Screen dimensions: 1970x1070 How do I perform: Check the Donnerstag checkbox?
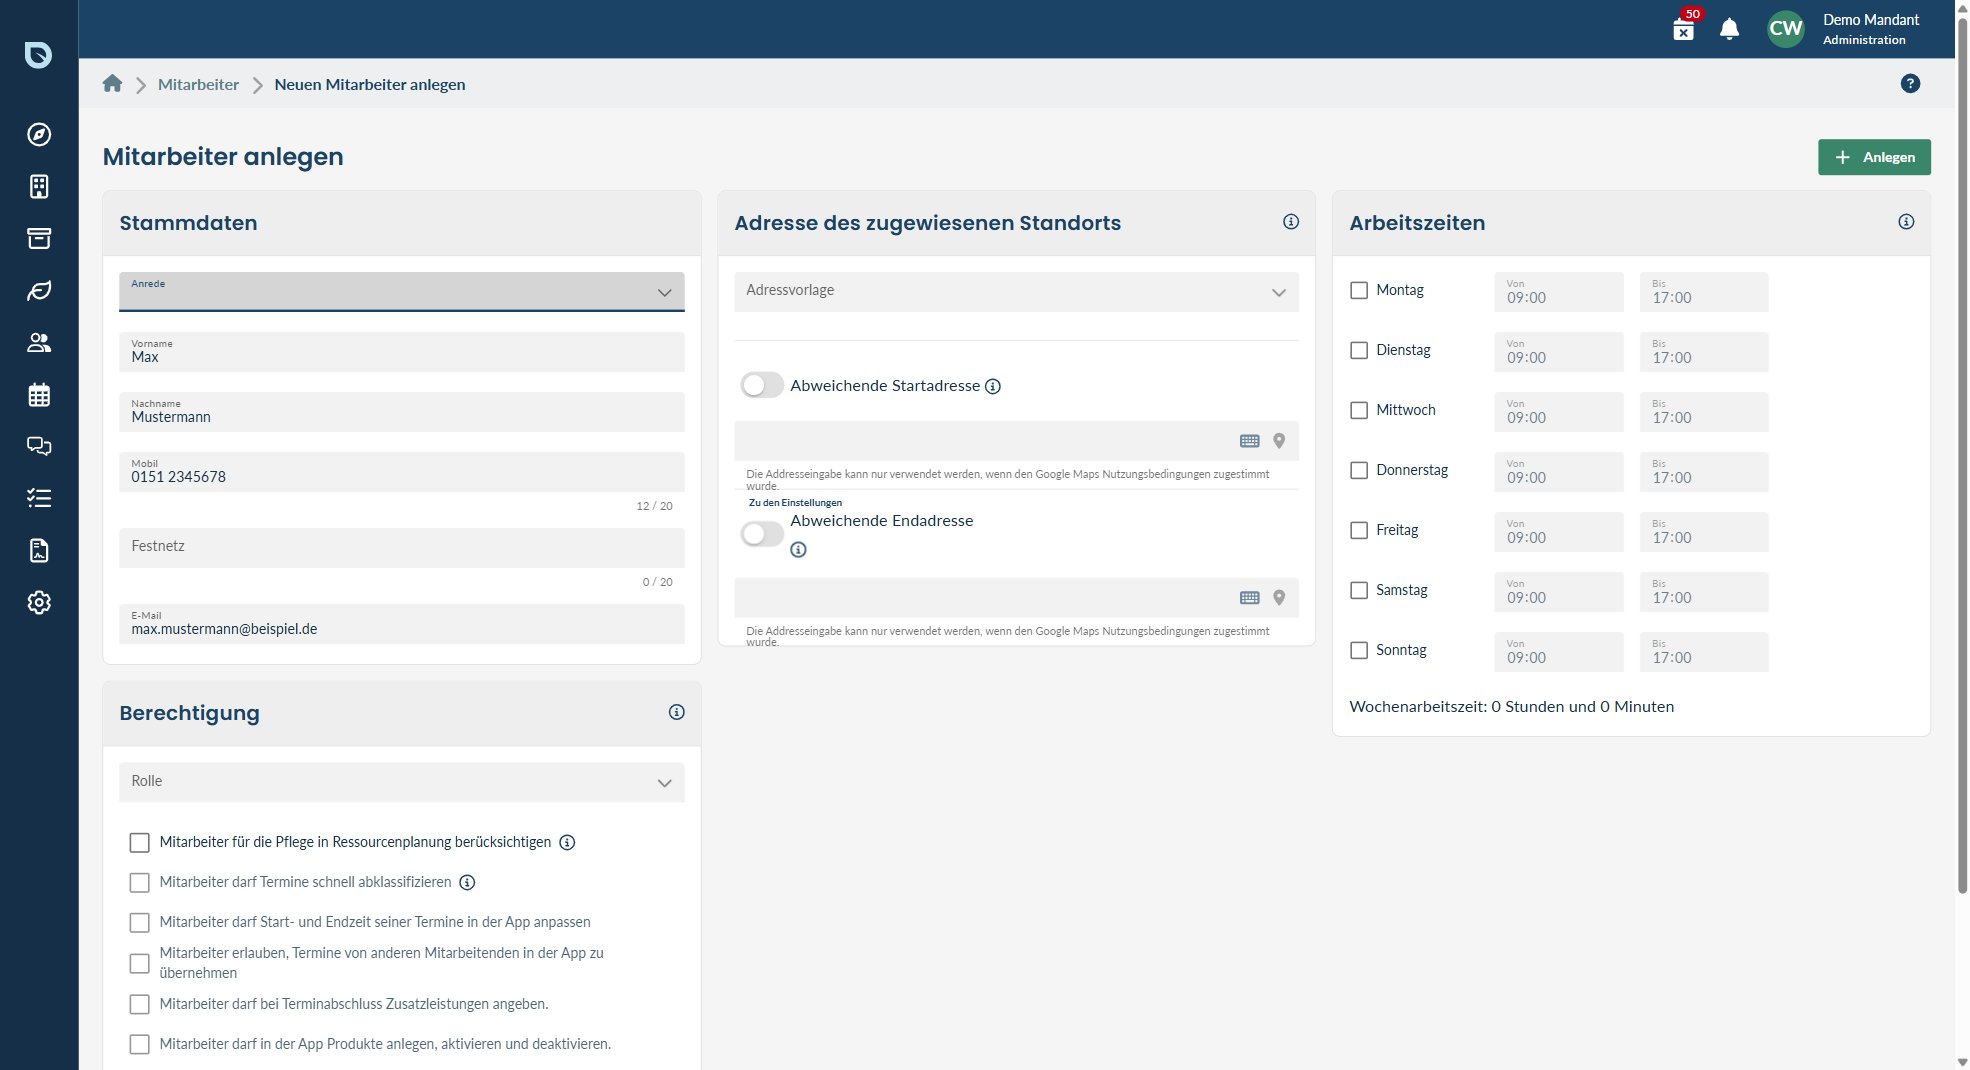[x=1359, y=470]
